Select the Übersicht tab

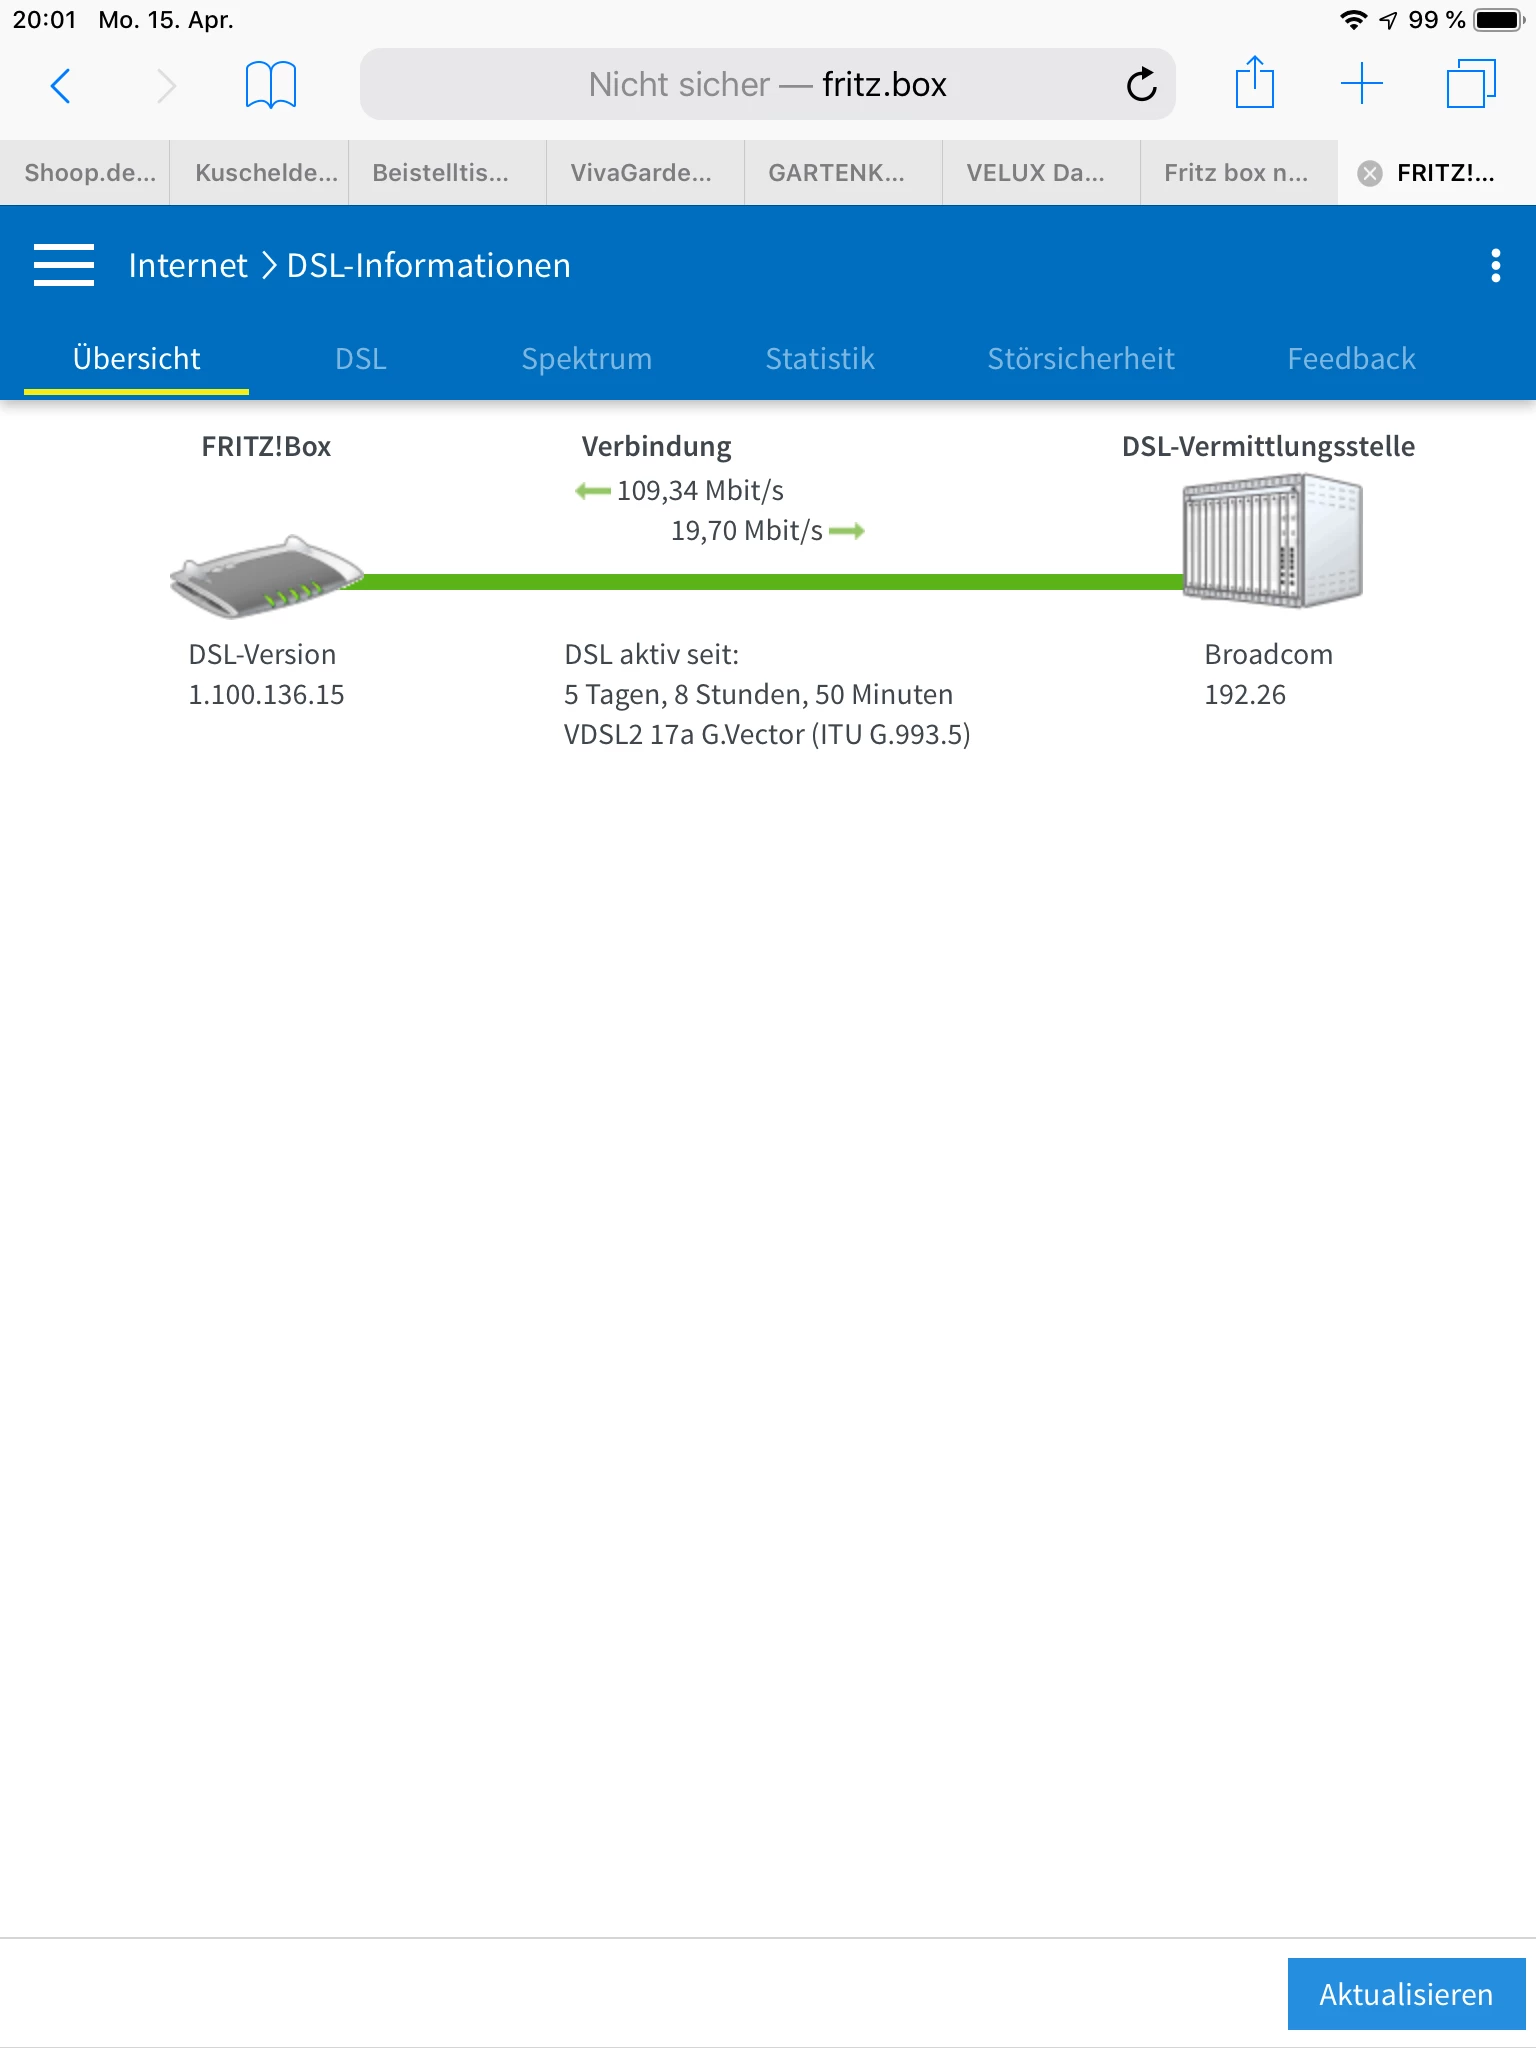[x=136, y=358]
